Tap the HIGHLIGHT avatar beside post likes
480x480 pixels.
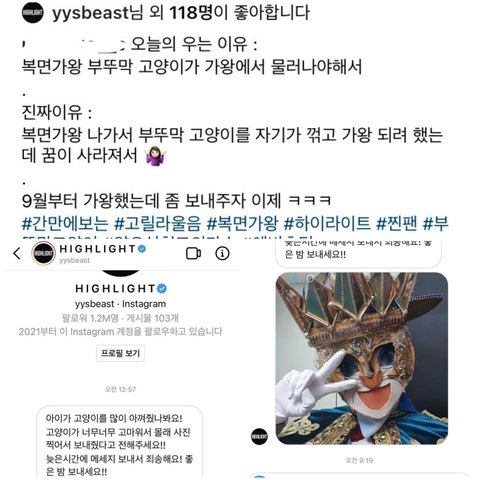click(x=33, y=13)
